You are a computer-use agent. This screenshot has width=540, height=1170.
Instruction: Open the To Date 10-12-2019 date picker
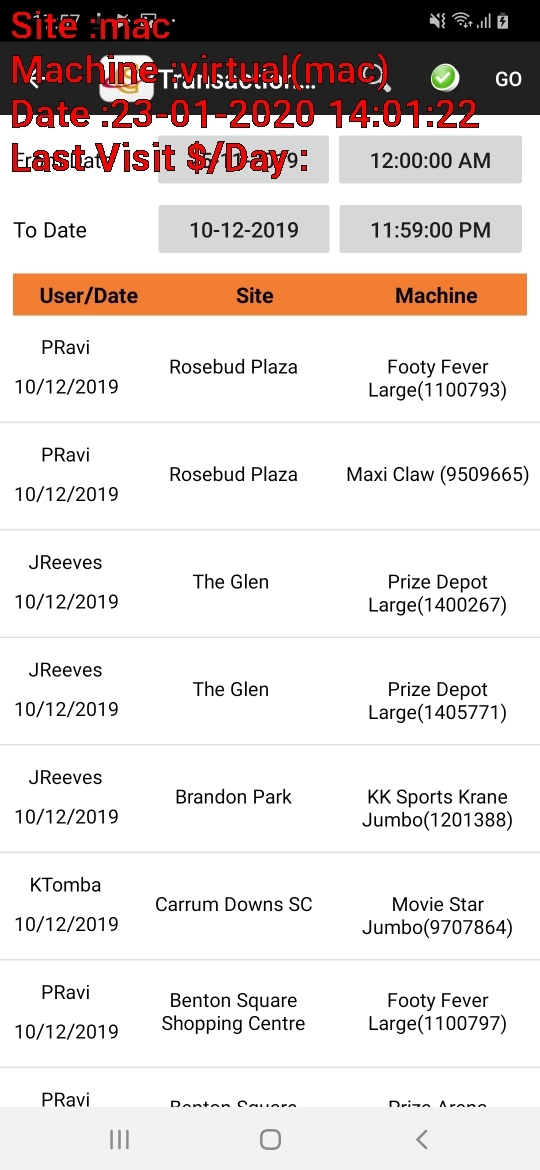point(244,229)
